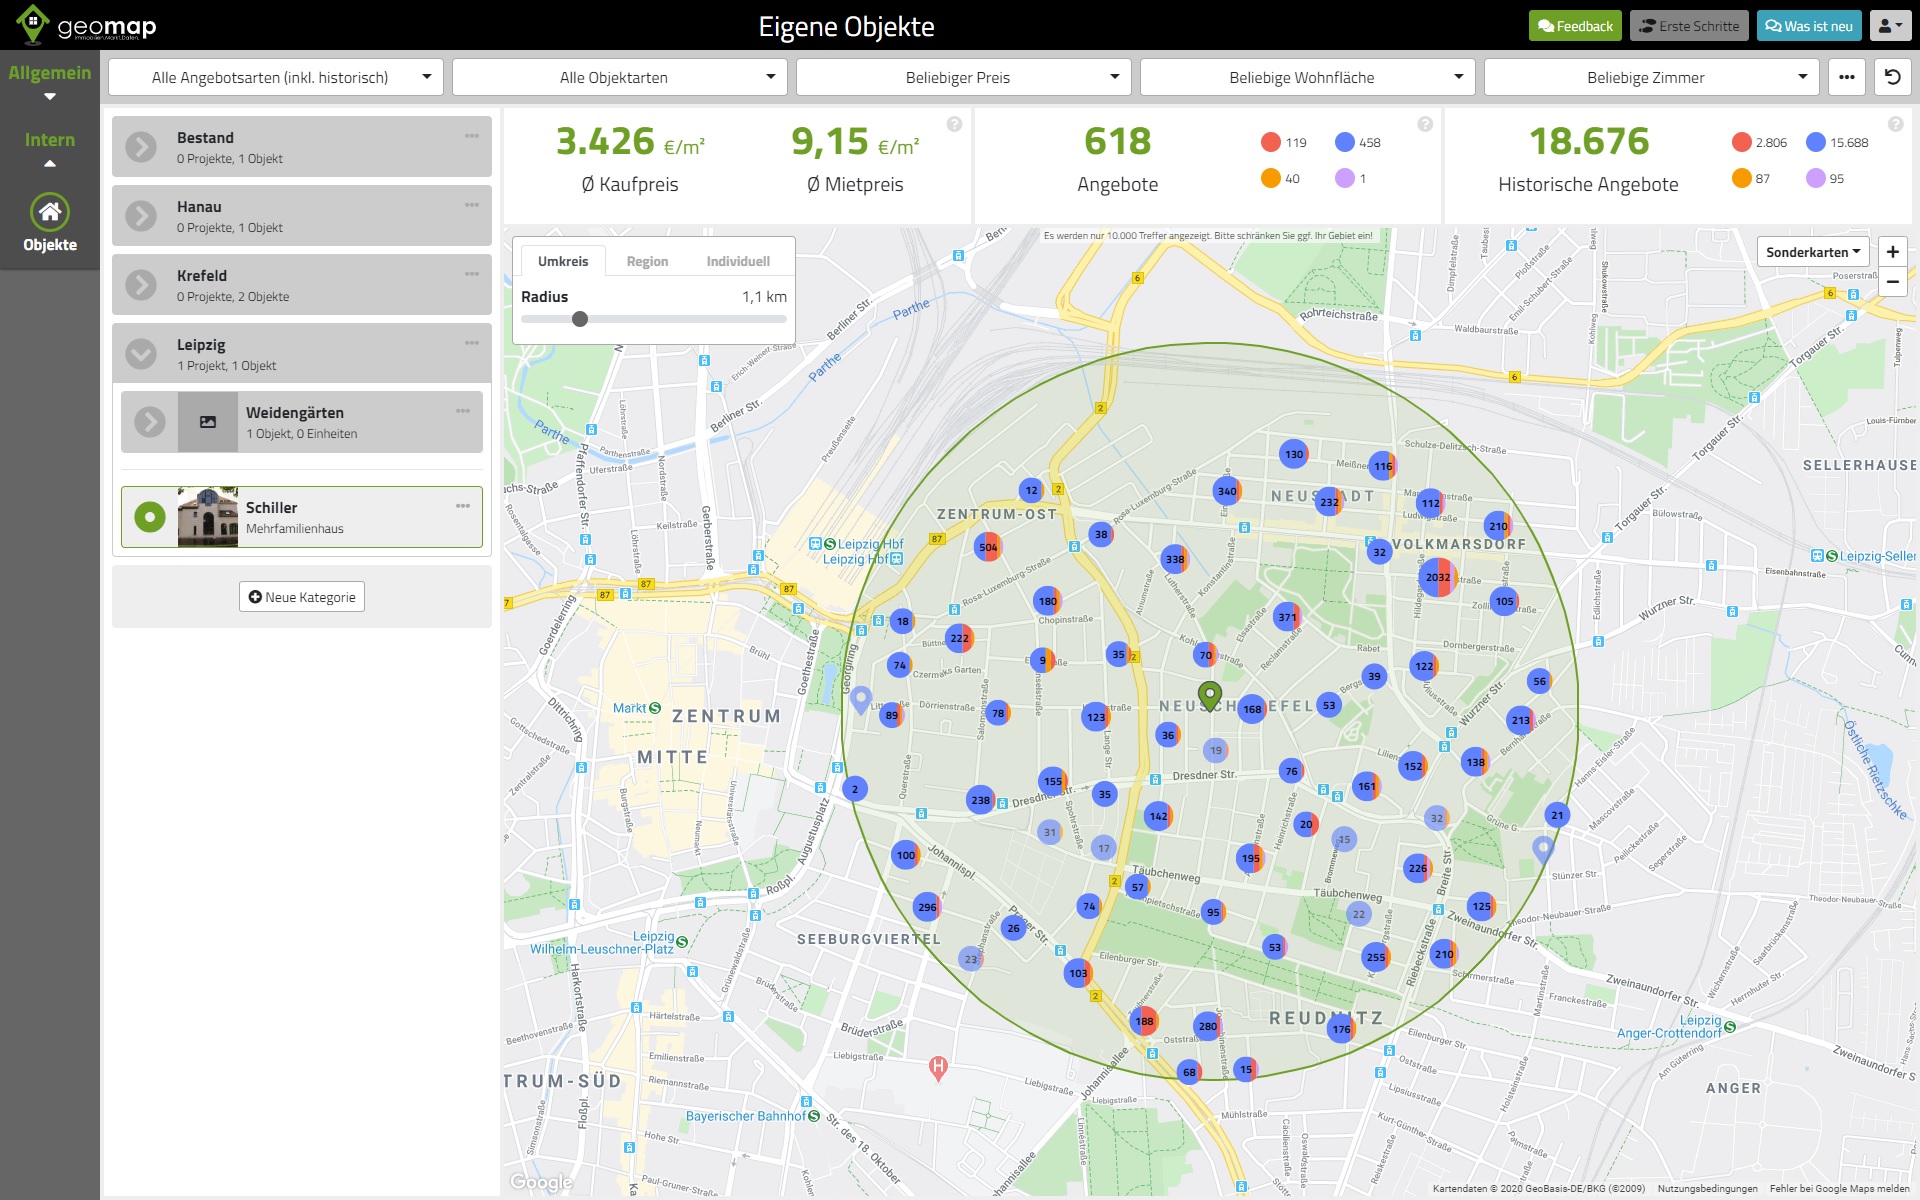Switch to the Individuell tab
The width and height of the screenshot is (1920, 1200).
(740, 260)
